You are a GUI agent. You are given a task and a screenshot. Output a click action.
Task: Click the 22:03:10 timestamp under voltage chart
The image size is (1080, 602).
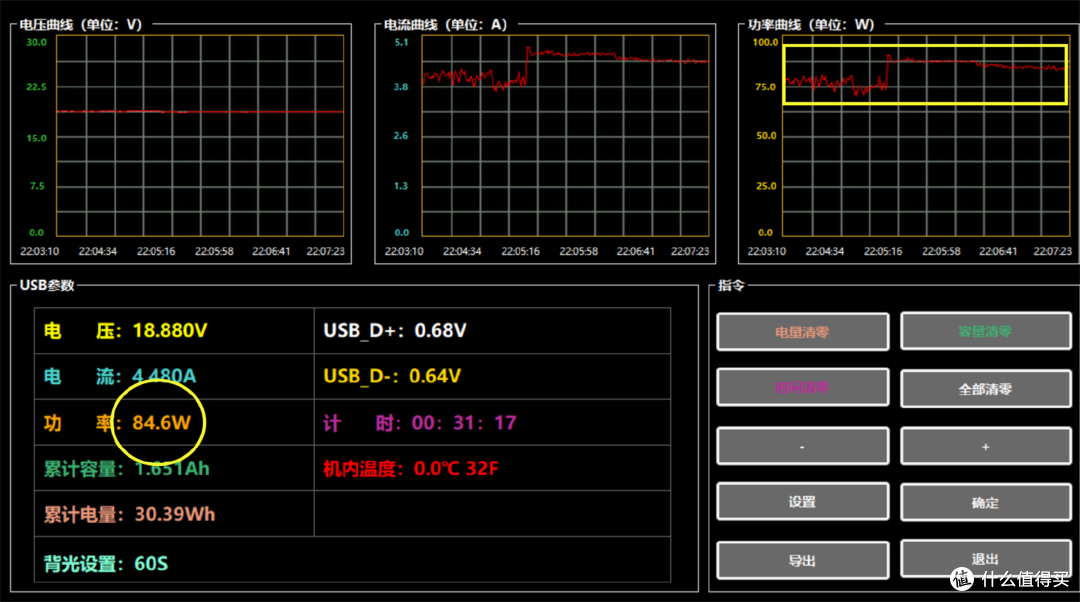coord(39,251)
